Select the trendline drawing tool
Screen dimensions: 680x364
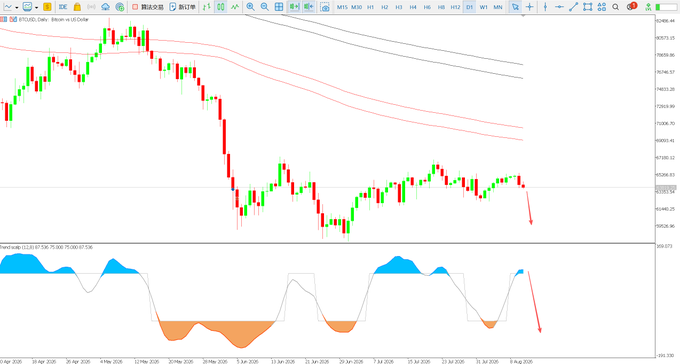tap(573, 7)
